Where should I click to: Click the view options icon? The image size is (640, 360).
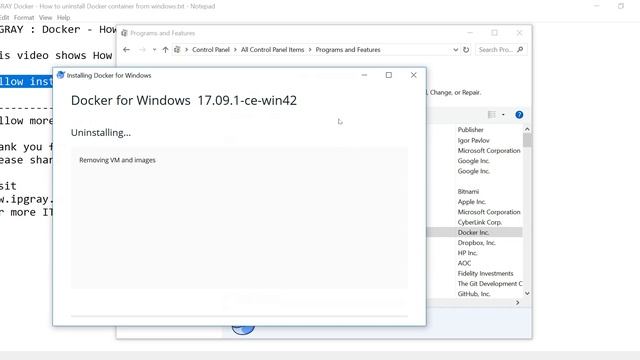coord(492,115)
